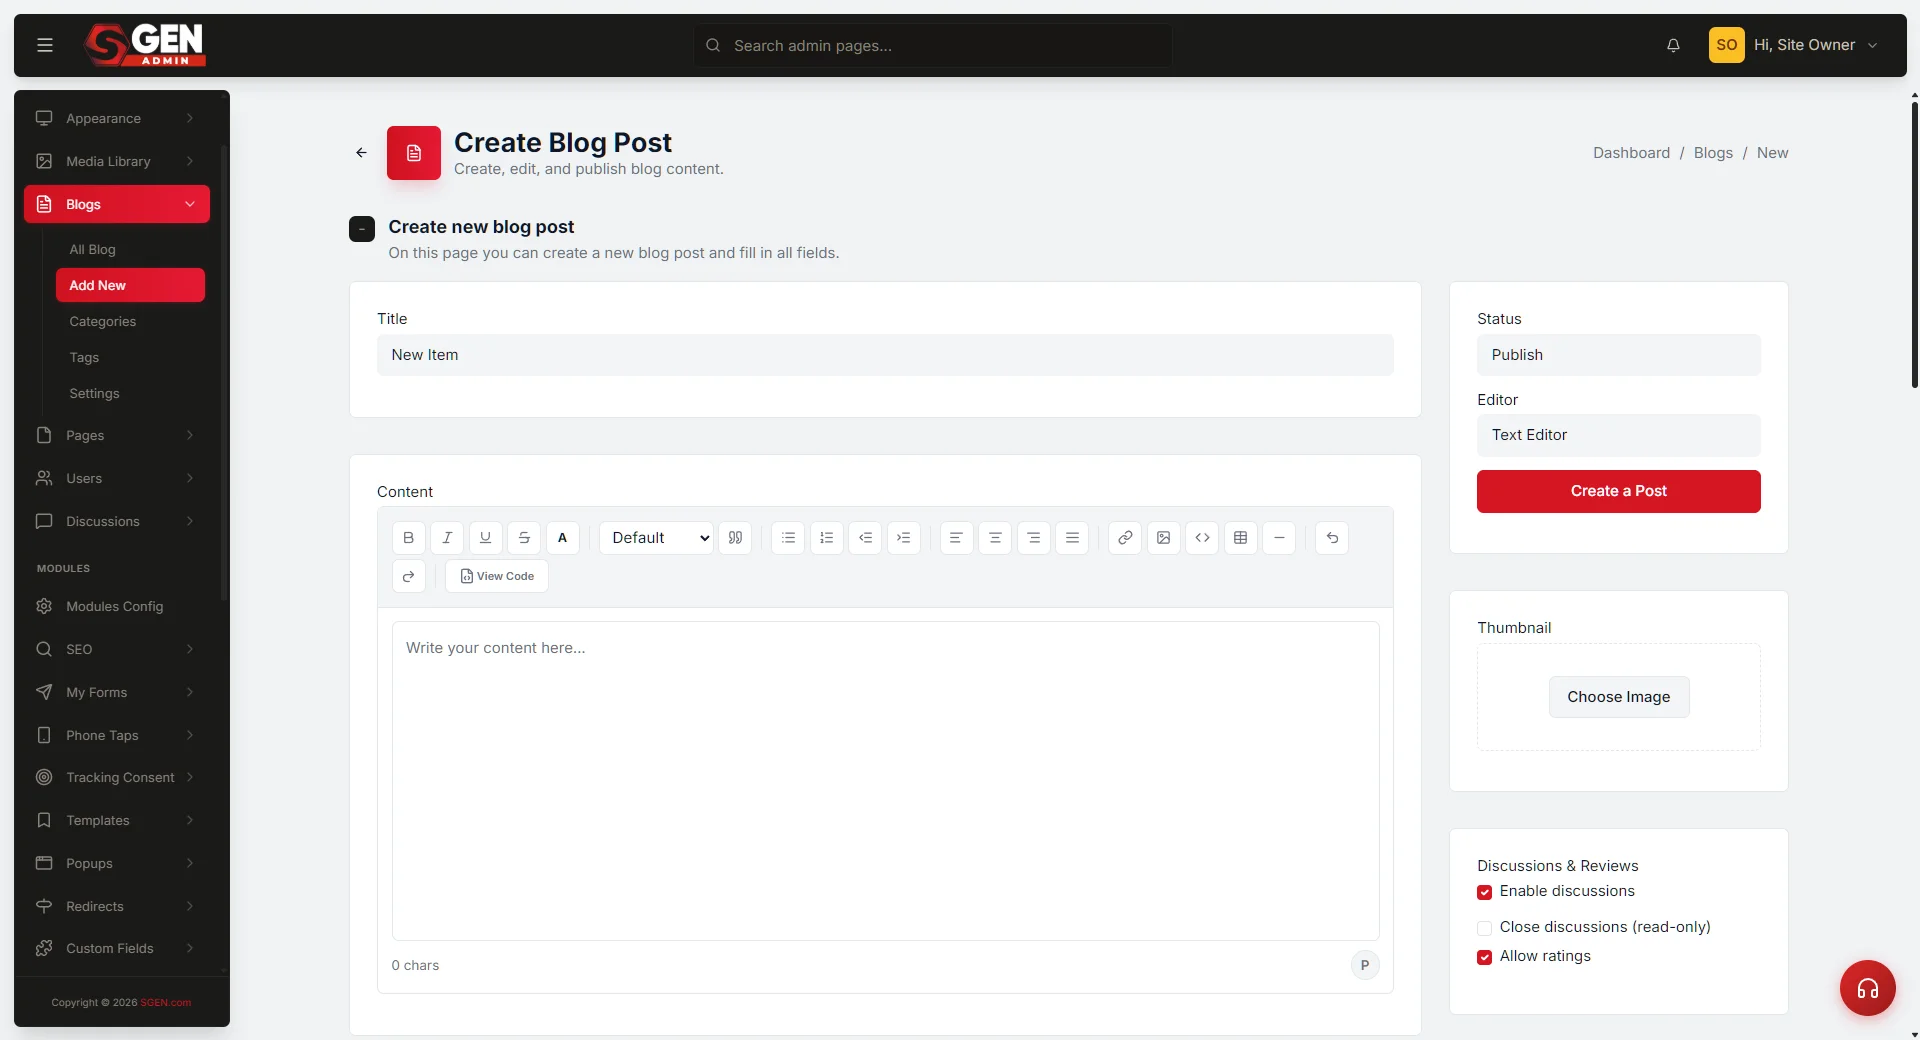Screen dimensions: 1920x1040
Task: Uncheck Allow ratings checkbox
Action: tap(1484, 957)
